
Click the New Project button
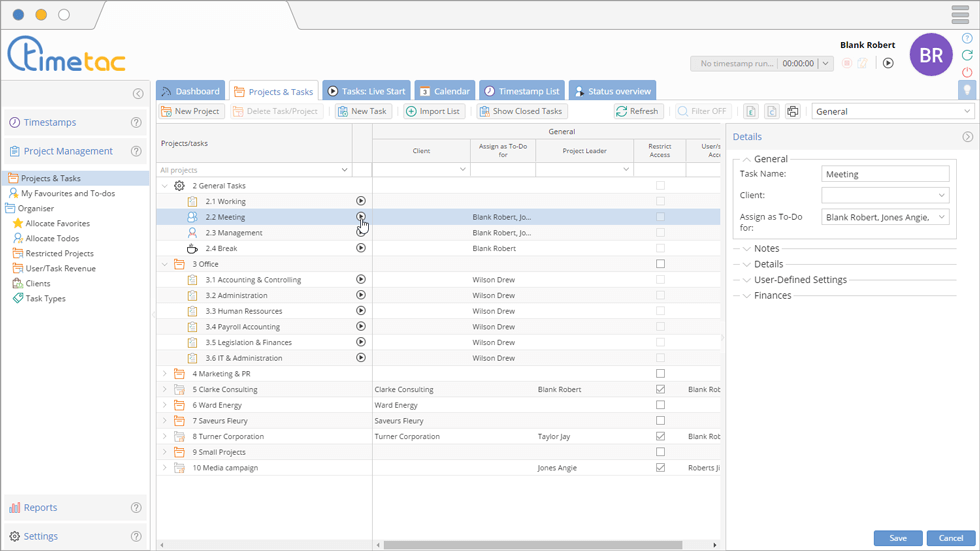[x=190, y=111]
